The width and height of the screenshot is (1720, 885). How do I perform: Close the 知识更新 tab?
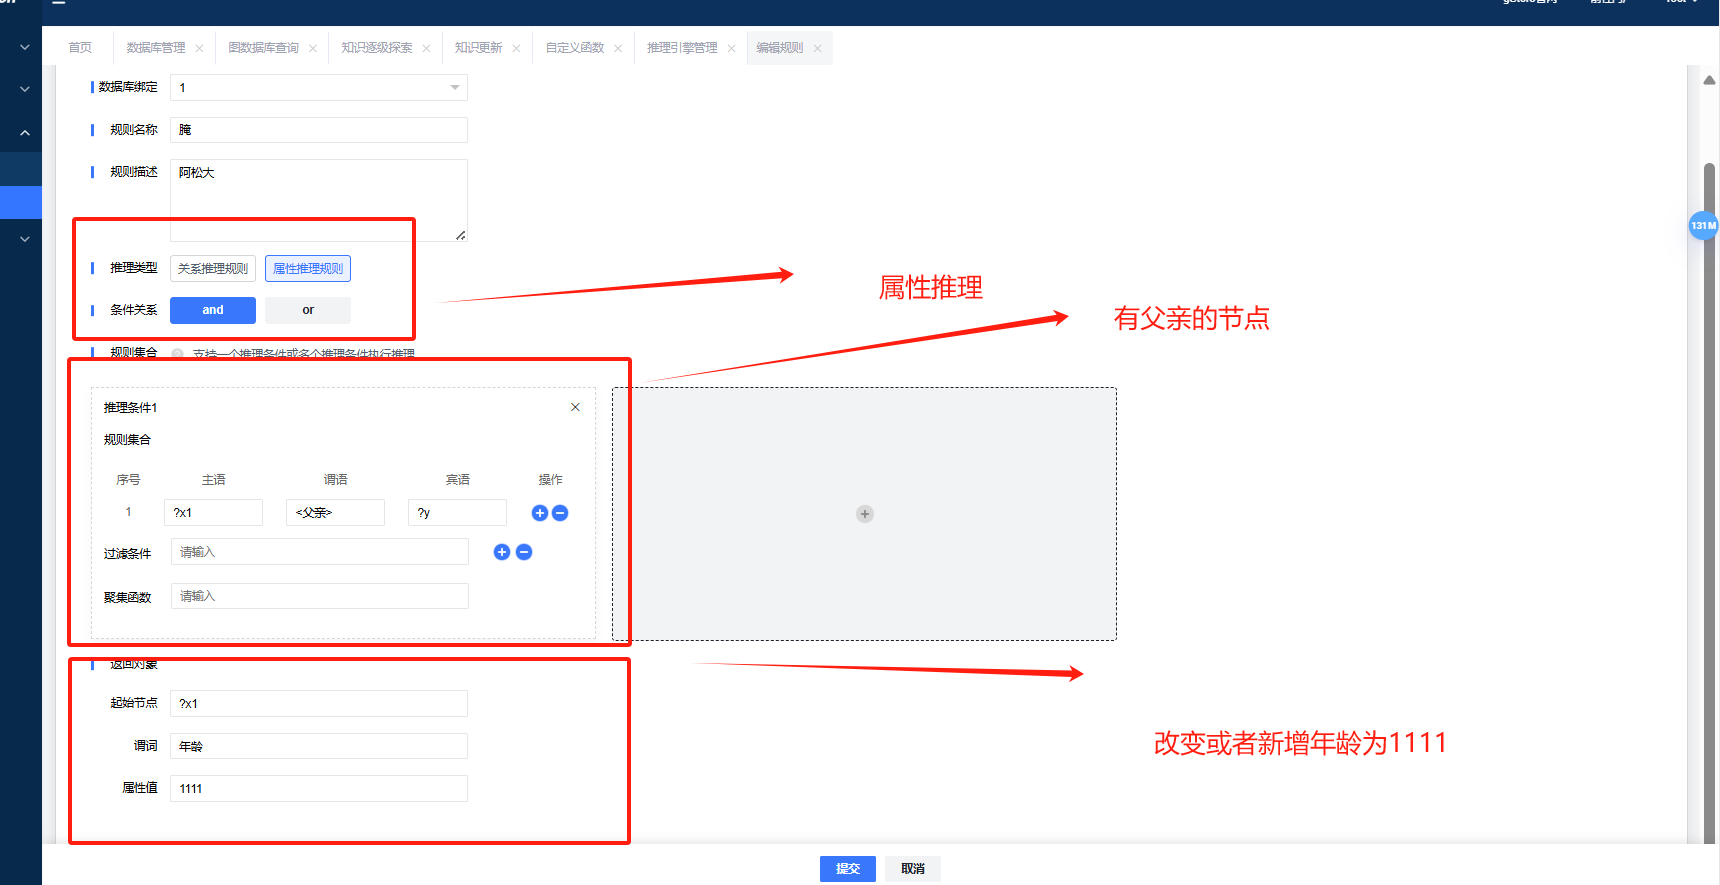point(516,48)
